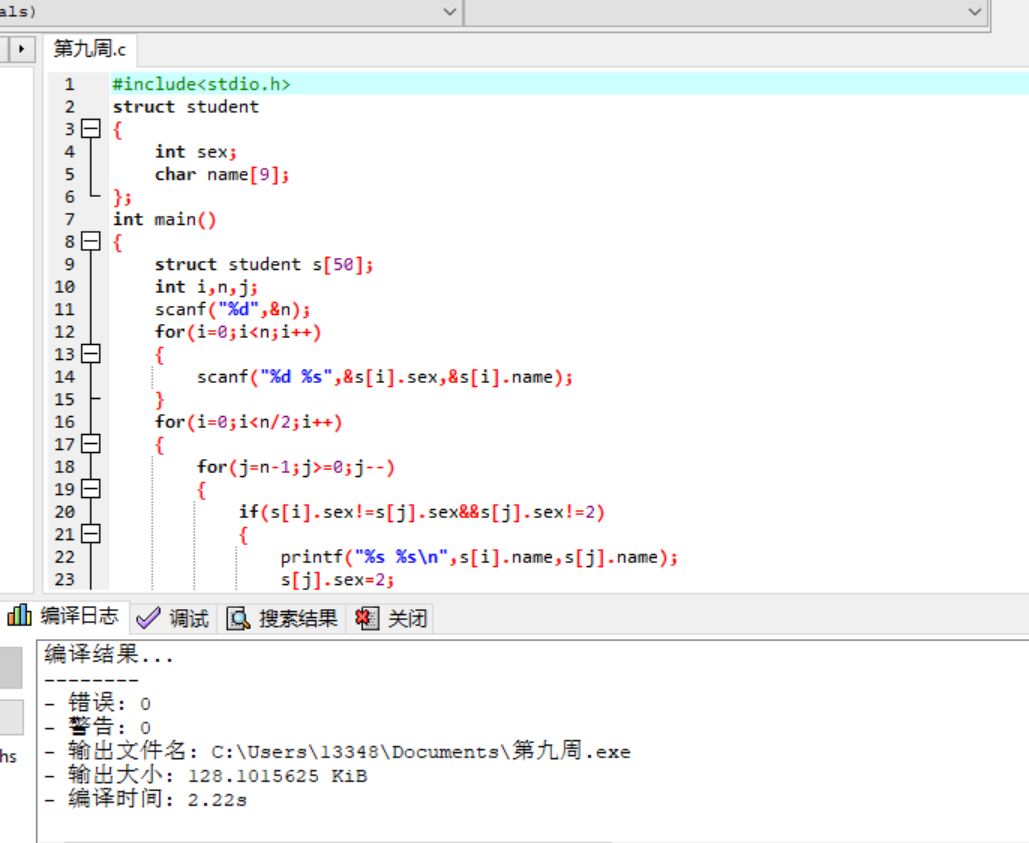Click scanf("%d",&n); line
Viewport: 1029px width, 843px height.
coord(232,309)
